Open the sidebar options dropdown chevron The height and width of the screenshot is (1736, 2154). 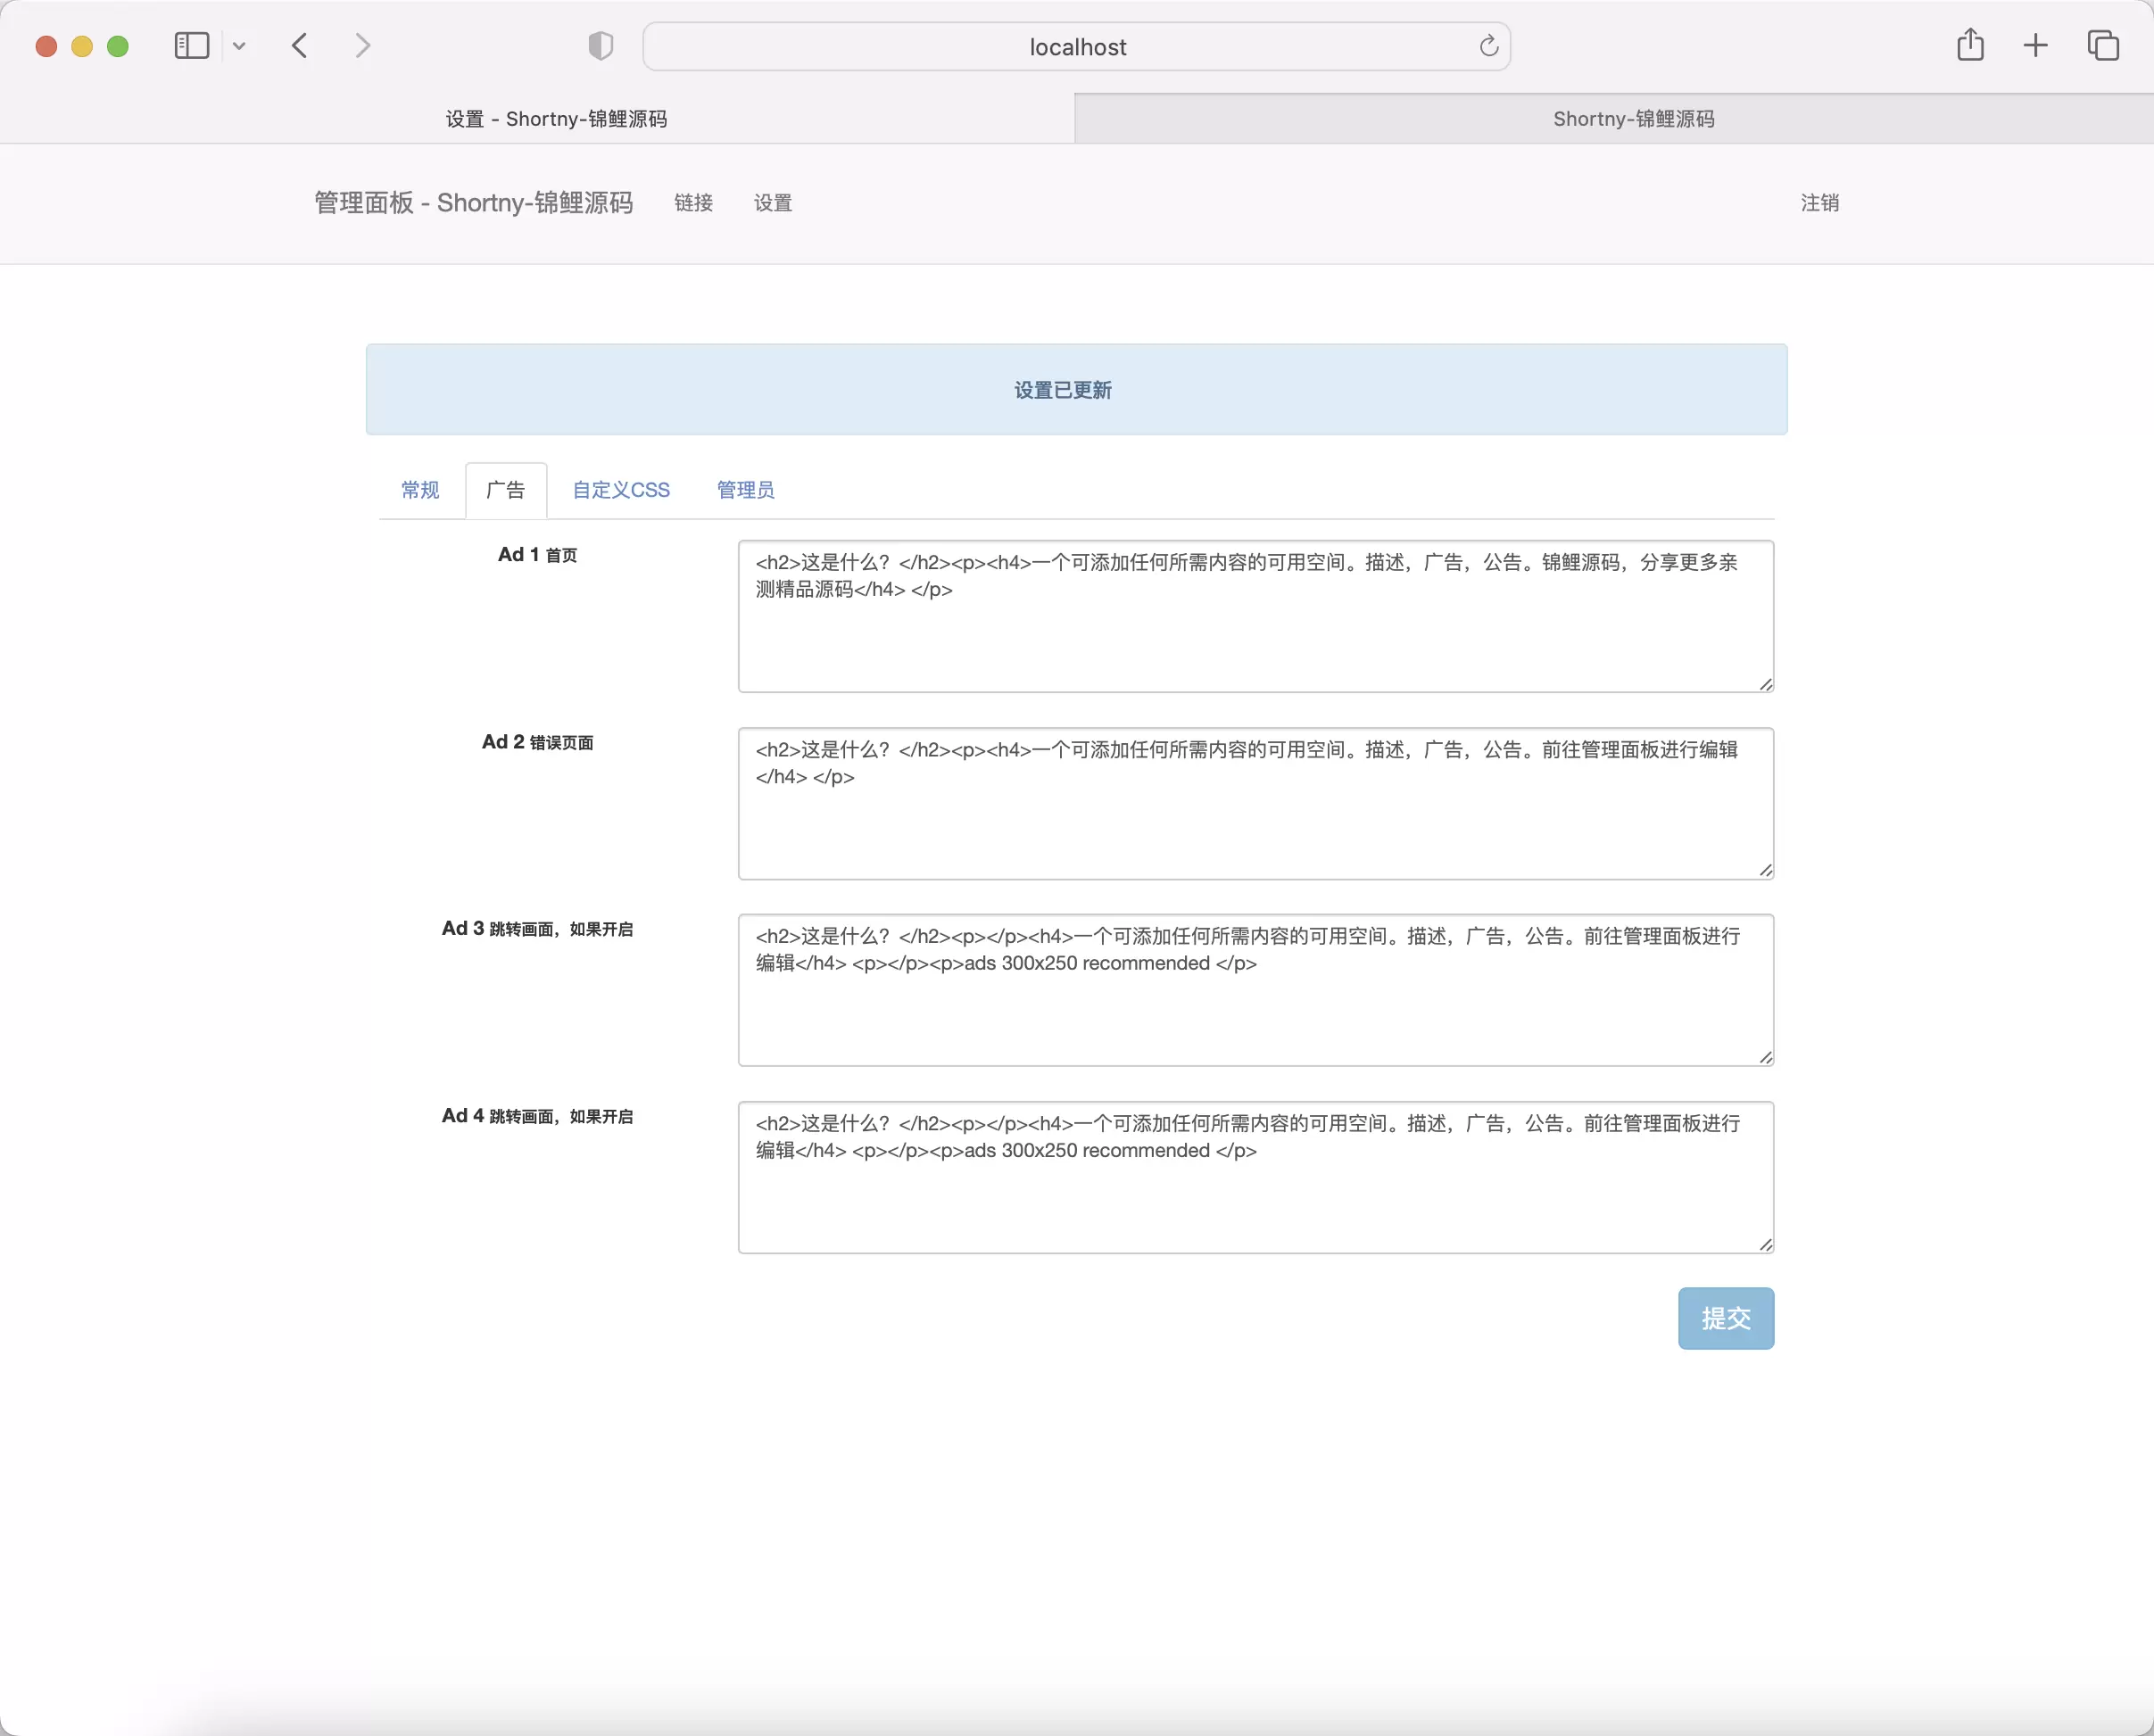239,46
